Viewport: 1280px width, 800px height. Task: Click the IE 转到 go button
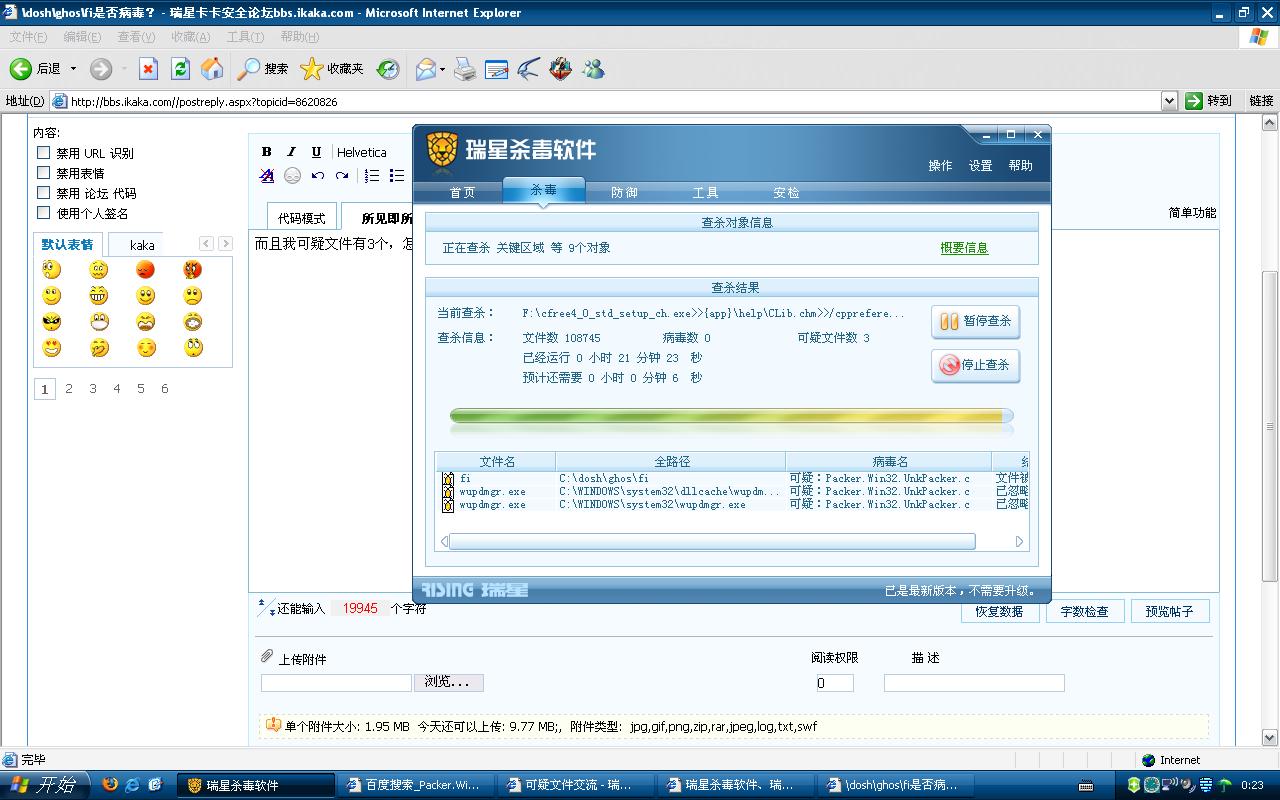click(x=1209, y=101)
